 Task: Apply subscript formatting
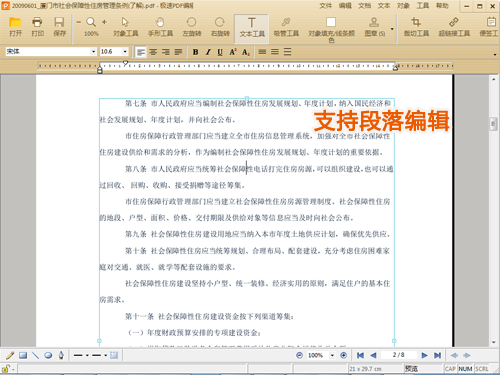[246, 52]
